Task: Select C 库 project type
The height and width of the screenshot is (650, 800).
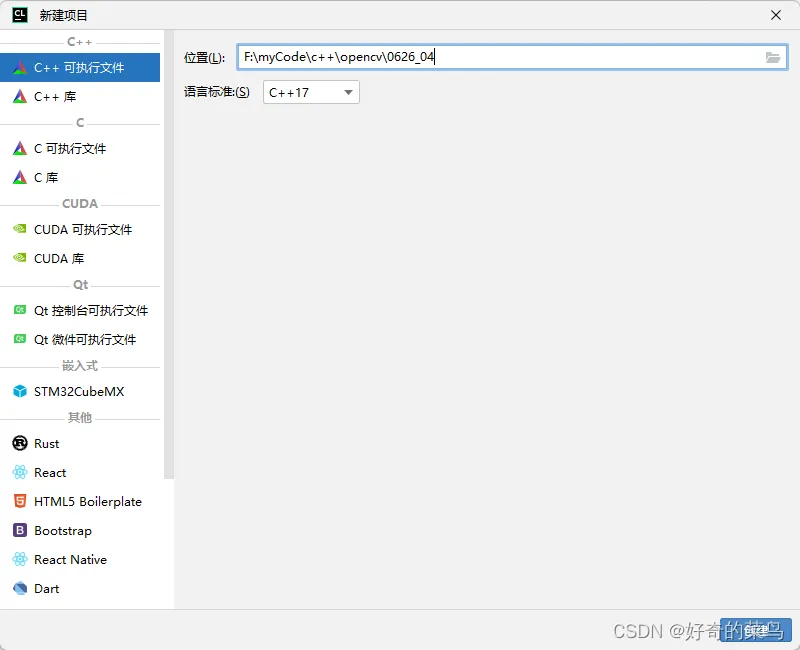Action: pos(80,178)
